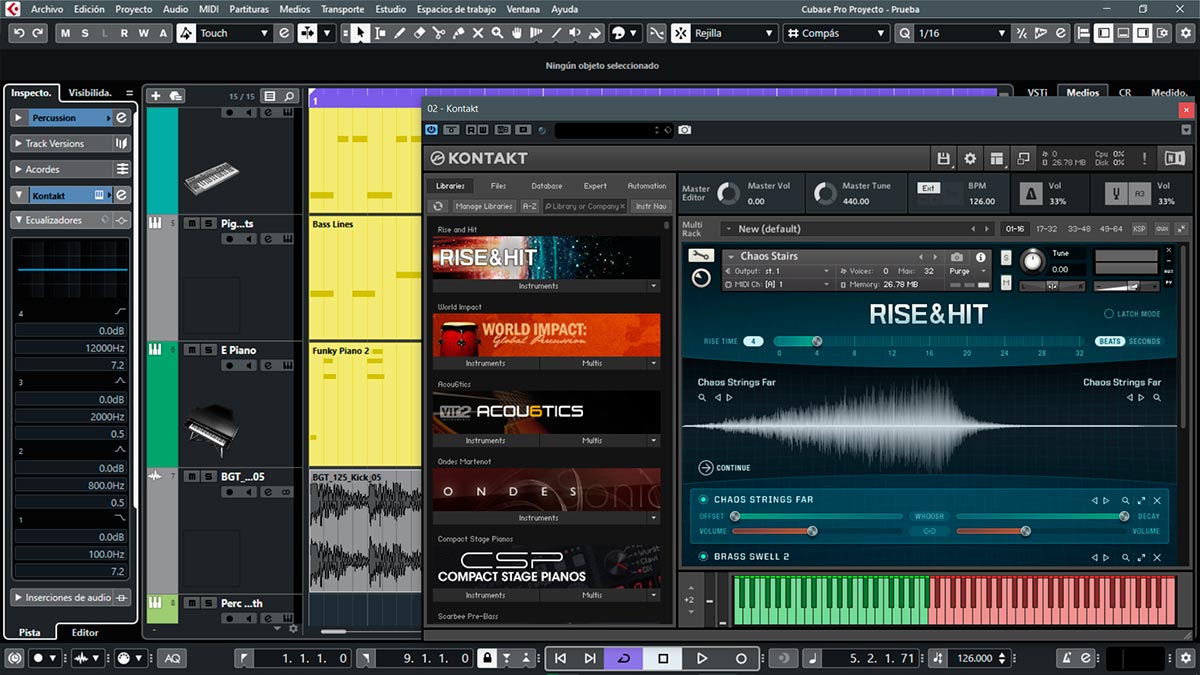This screenshot has height=675, width=1200.
Task: Click Chaos Stairs info icon
Action: [981, 257]
